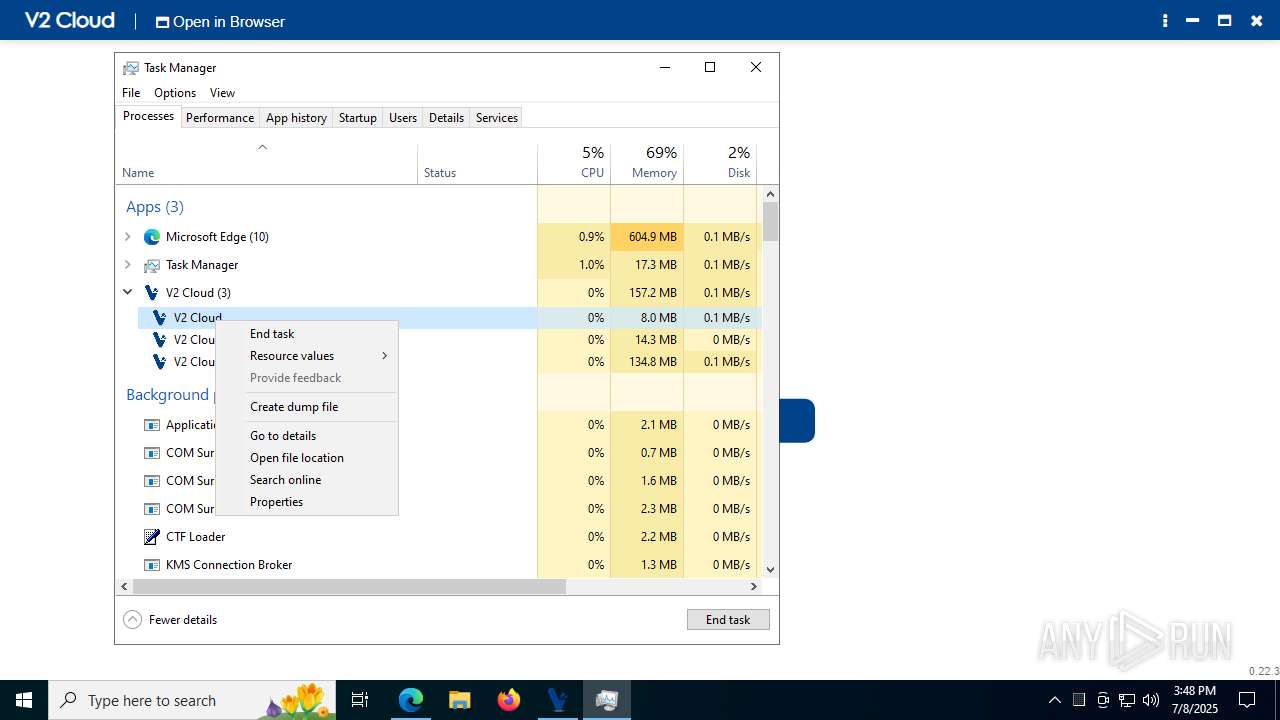Open File Explorer from taskbar
Image resolution: width=1280 pixels, height=720 pixels.
coord(460,700)
